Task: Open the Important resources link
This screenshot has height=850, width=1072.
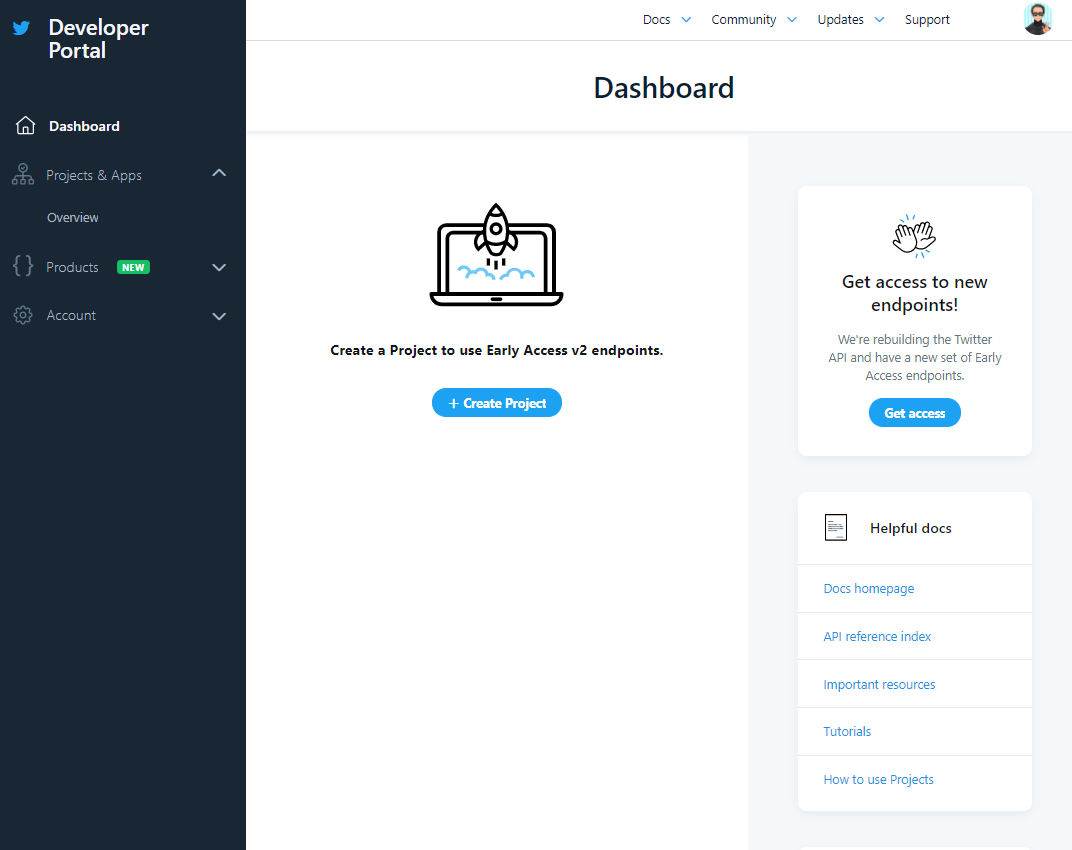Action: [x=879, y=684]
